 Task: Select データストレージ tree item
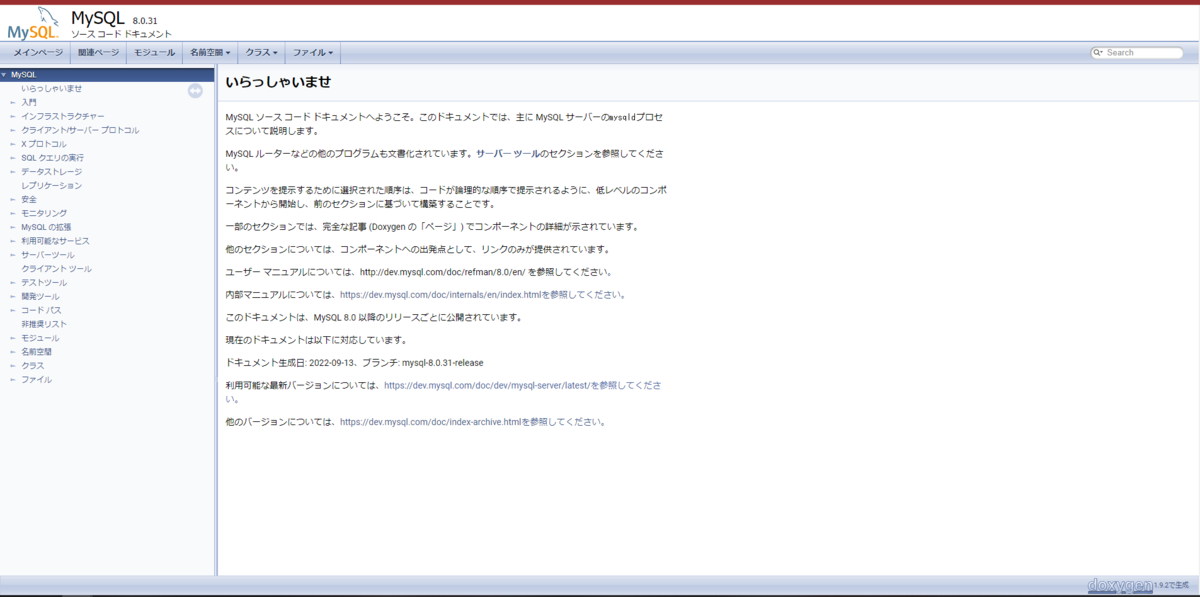52,172
